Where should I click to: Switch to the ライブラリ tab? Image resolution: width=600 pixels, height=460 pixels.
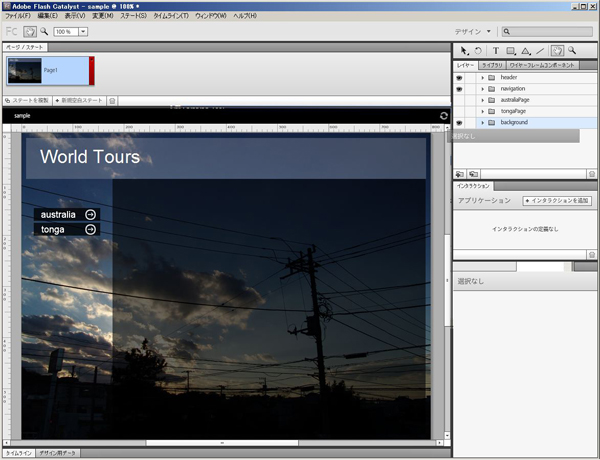pyautogui.click(x=492, y=65)
